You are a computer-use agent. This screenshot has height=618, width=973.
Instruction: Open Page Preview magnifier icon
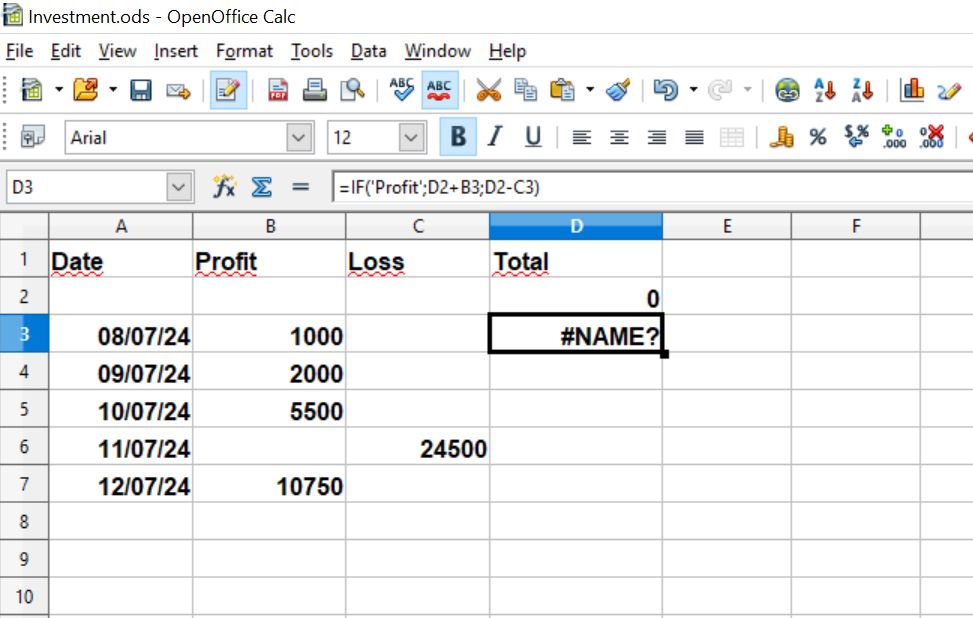352,90
